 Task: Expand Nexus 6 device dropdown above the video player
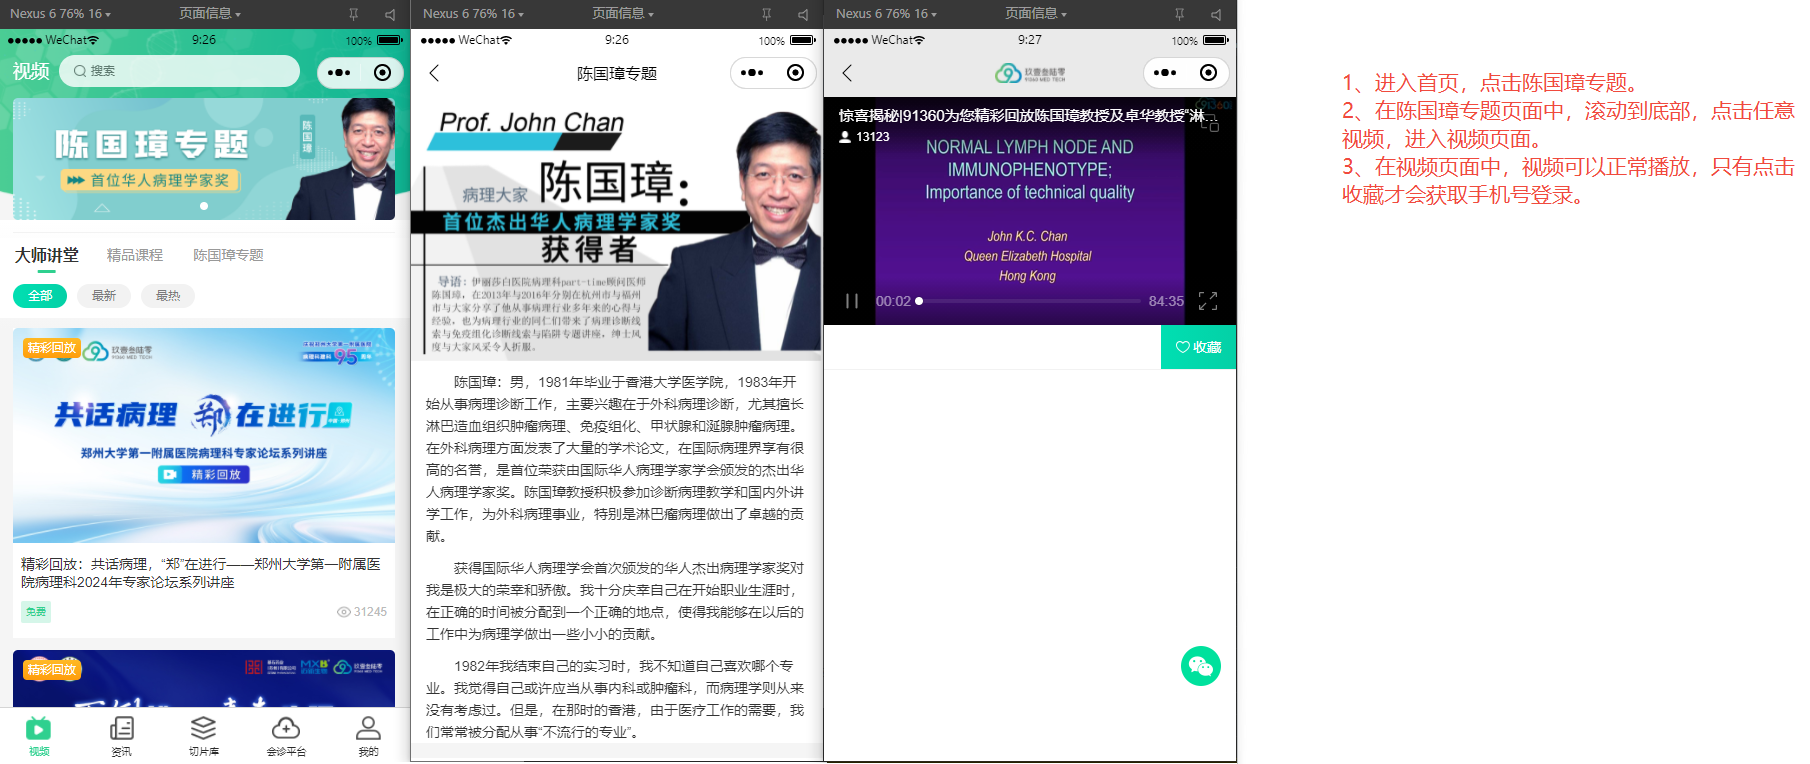tap(886, 14)
